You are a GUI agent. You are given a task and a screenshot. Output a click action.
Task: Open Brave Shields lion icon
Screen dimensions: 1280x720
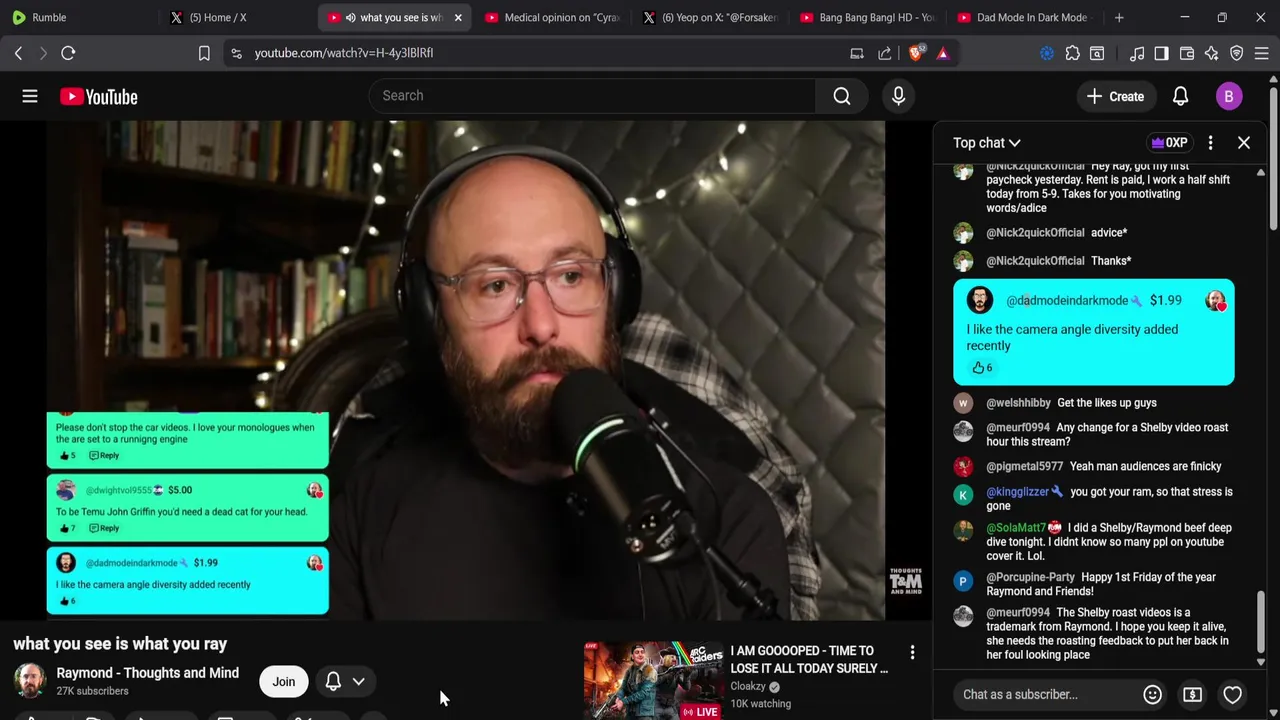(x=915, y=53)
